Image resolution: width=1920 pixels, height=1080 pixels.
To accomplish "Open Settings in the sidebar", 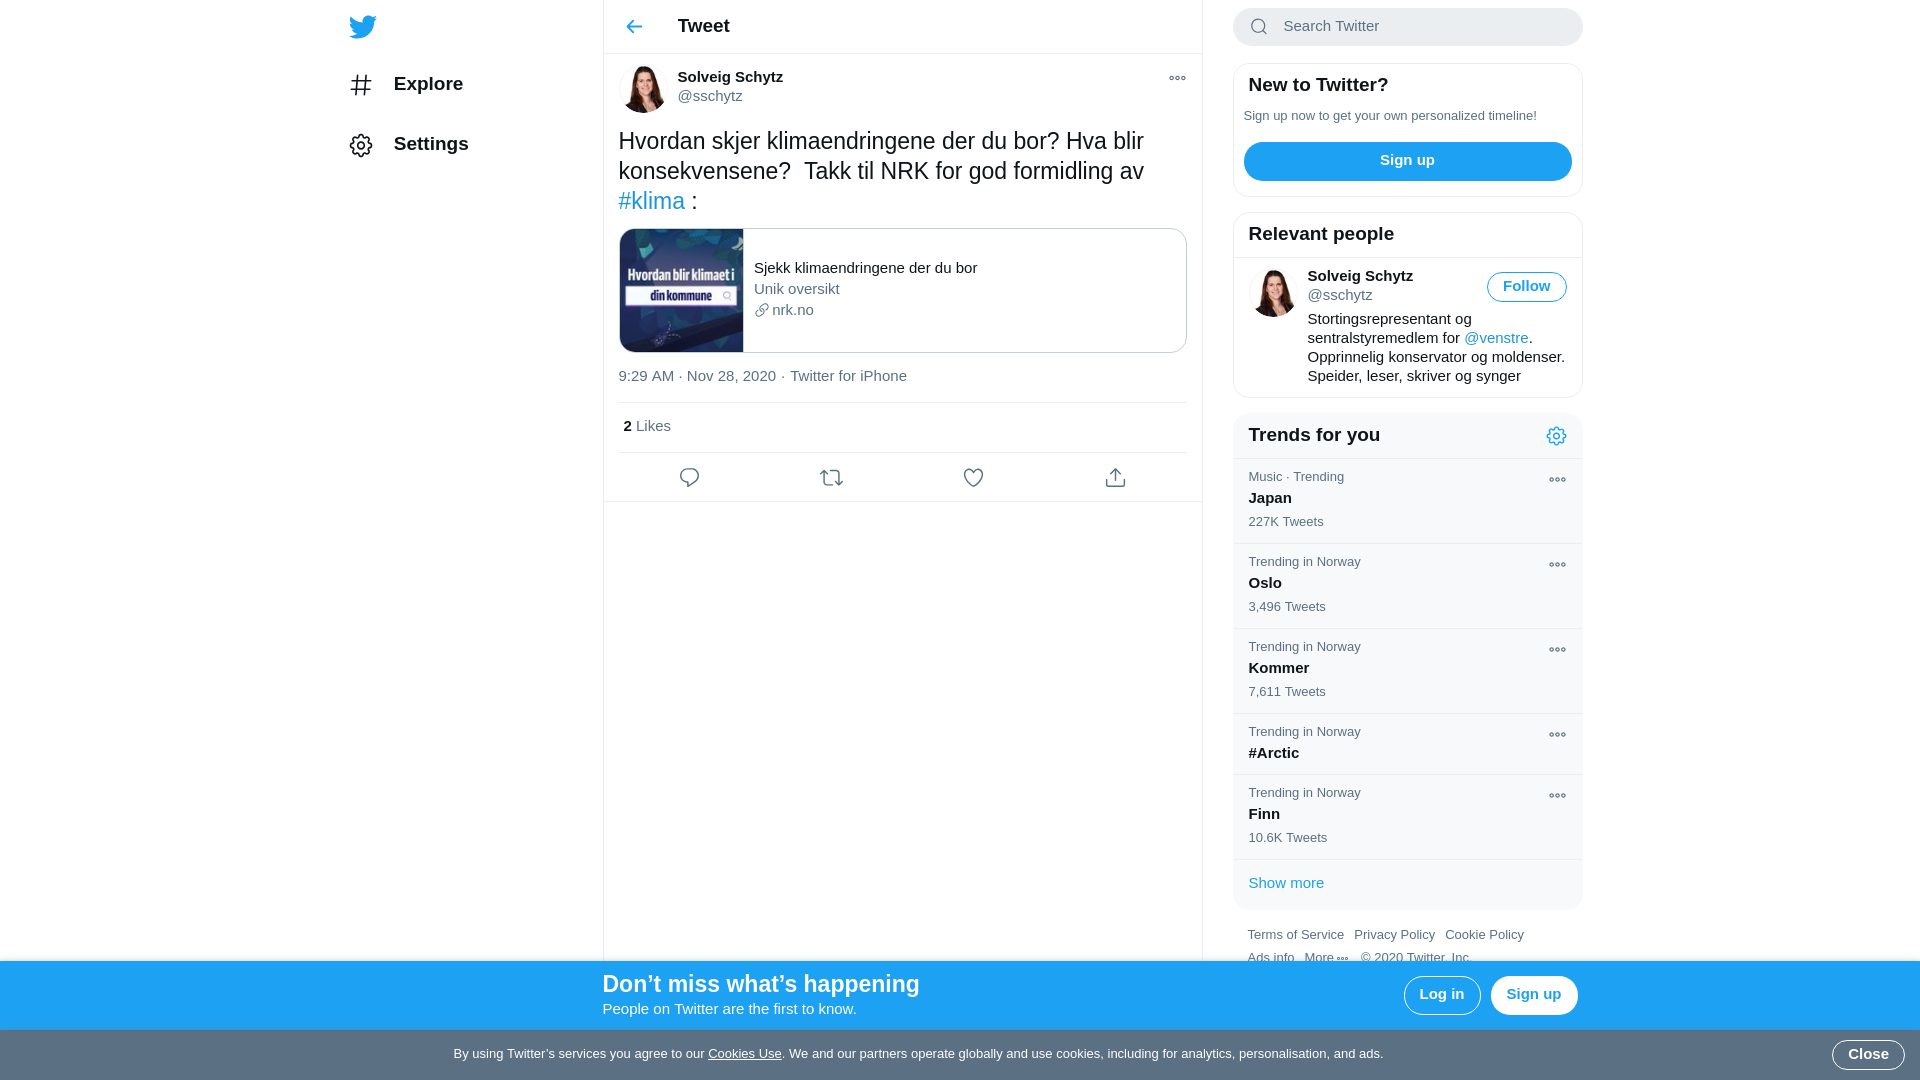I will pyautogui.click(x=409, y=145).
